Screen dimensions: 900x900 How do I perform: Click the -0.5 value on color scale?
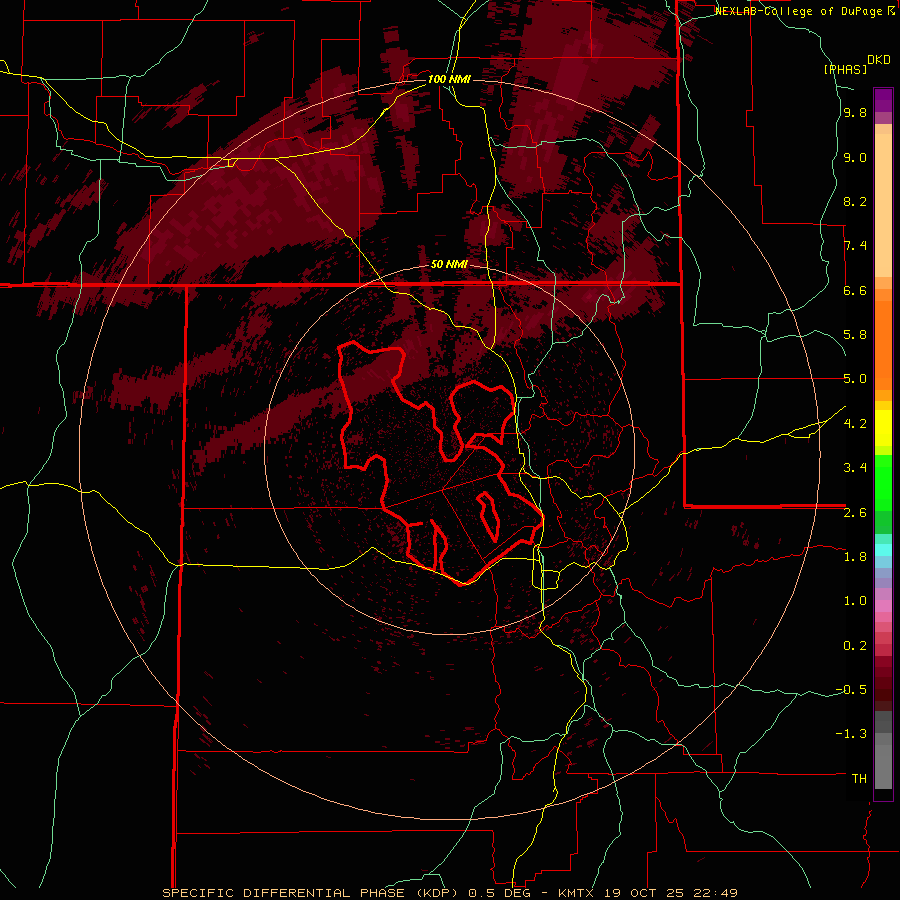point(851,690)
